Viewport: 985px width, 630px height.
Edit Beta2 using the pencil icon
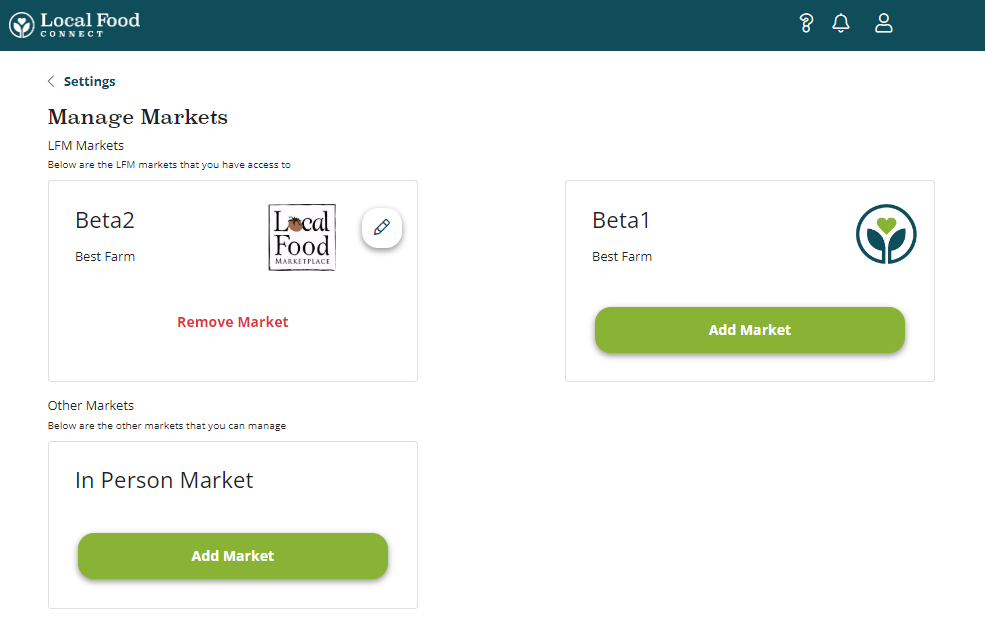(381, 228)
